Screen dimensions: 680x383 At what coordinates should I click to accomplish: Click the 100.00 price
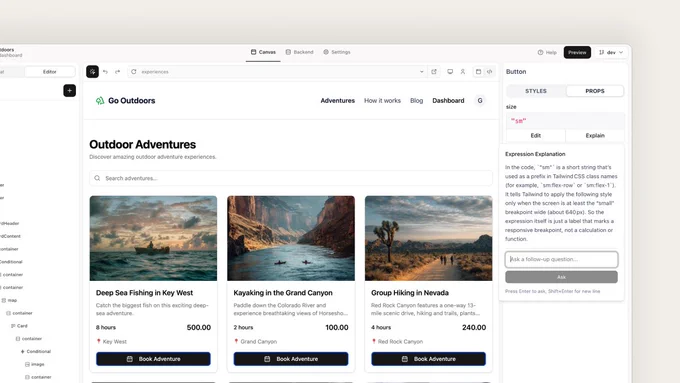(337, 327)
